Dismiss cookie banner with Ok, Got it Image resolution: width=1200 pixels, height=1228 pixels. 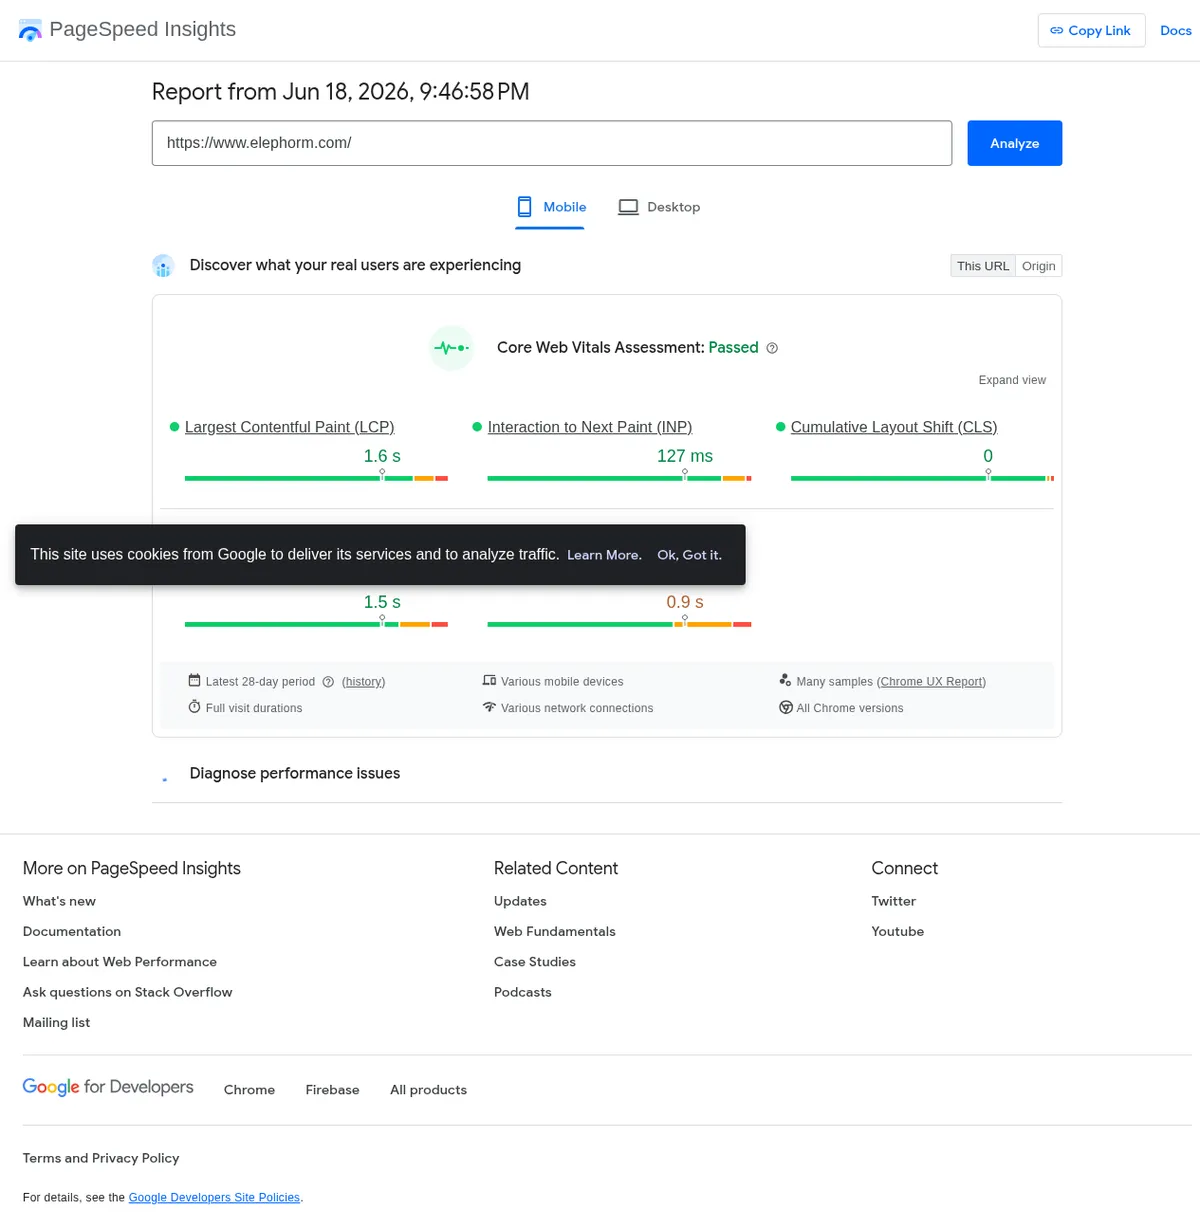(689, 555)
